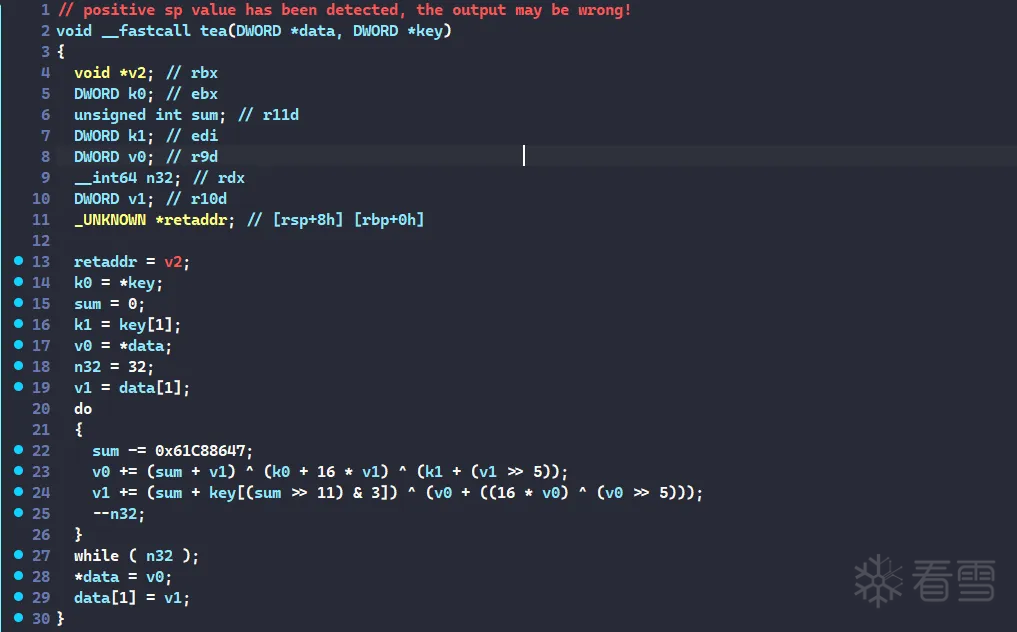Toggle breakpoint dot on line 27
The height and width of the screenshot is (632, 1017).
[19, 555]
